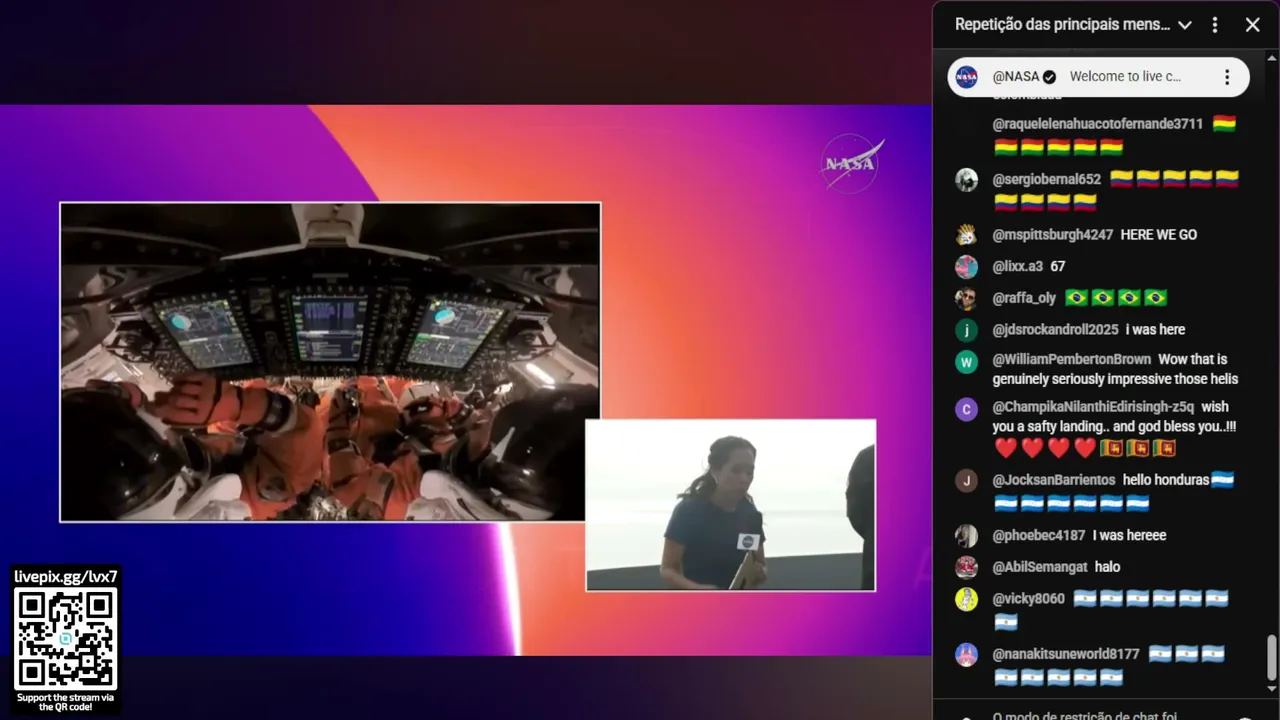The image size is (1280, 720).
Task: Click the "genuinely seriously impressive those helis" message
Action: coord(1115,380)
